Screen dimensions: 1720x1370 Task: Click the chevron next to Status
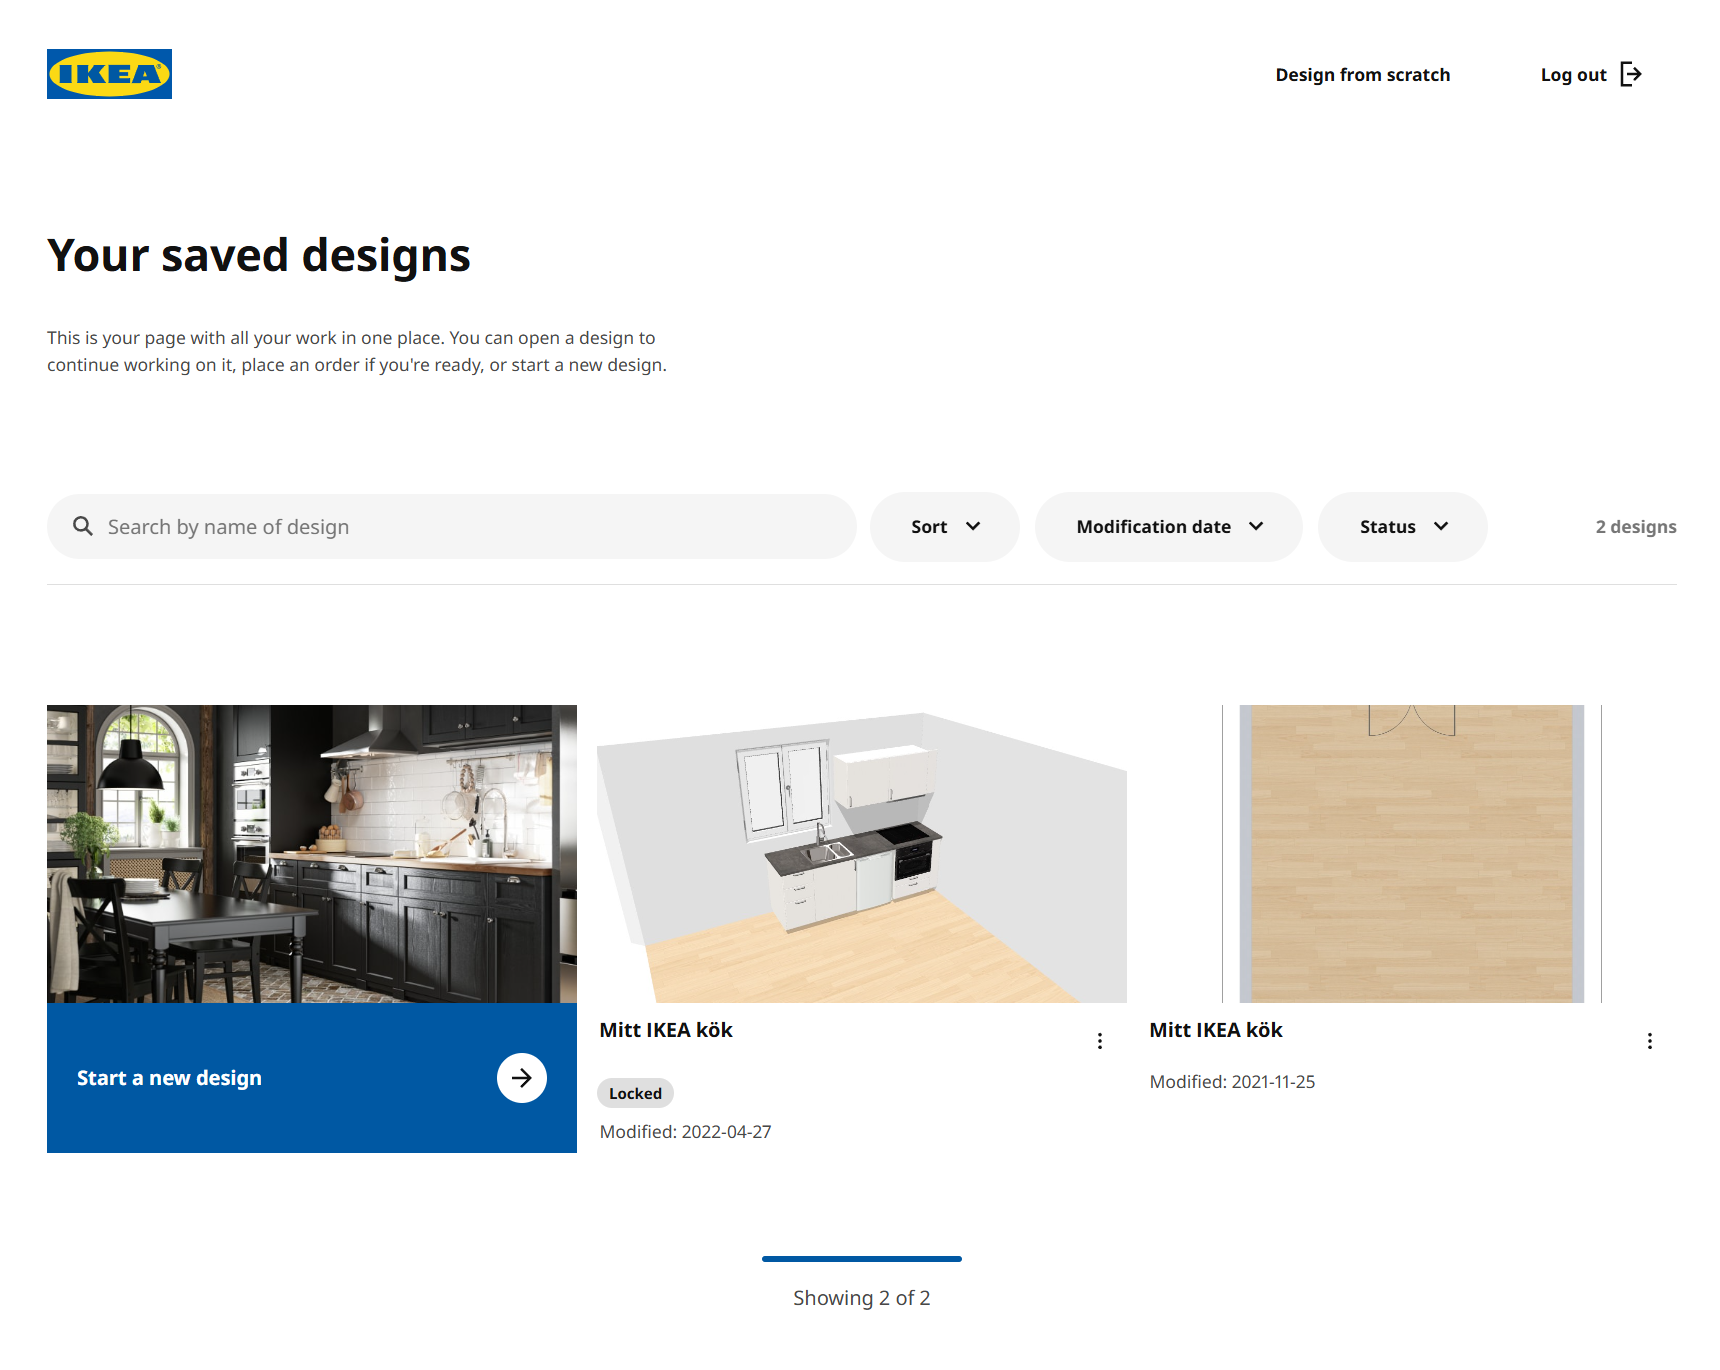(1441, 526)
